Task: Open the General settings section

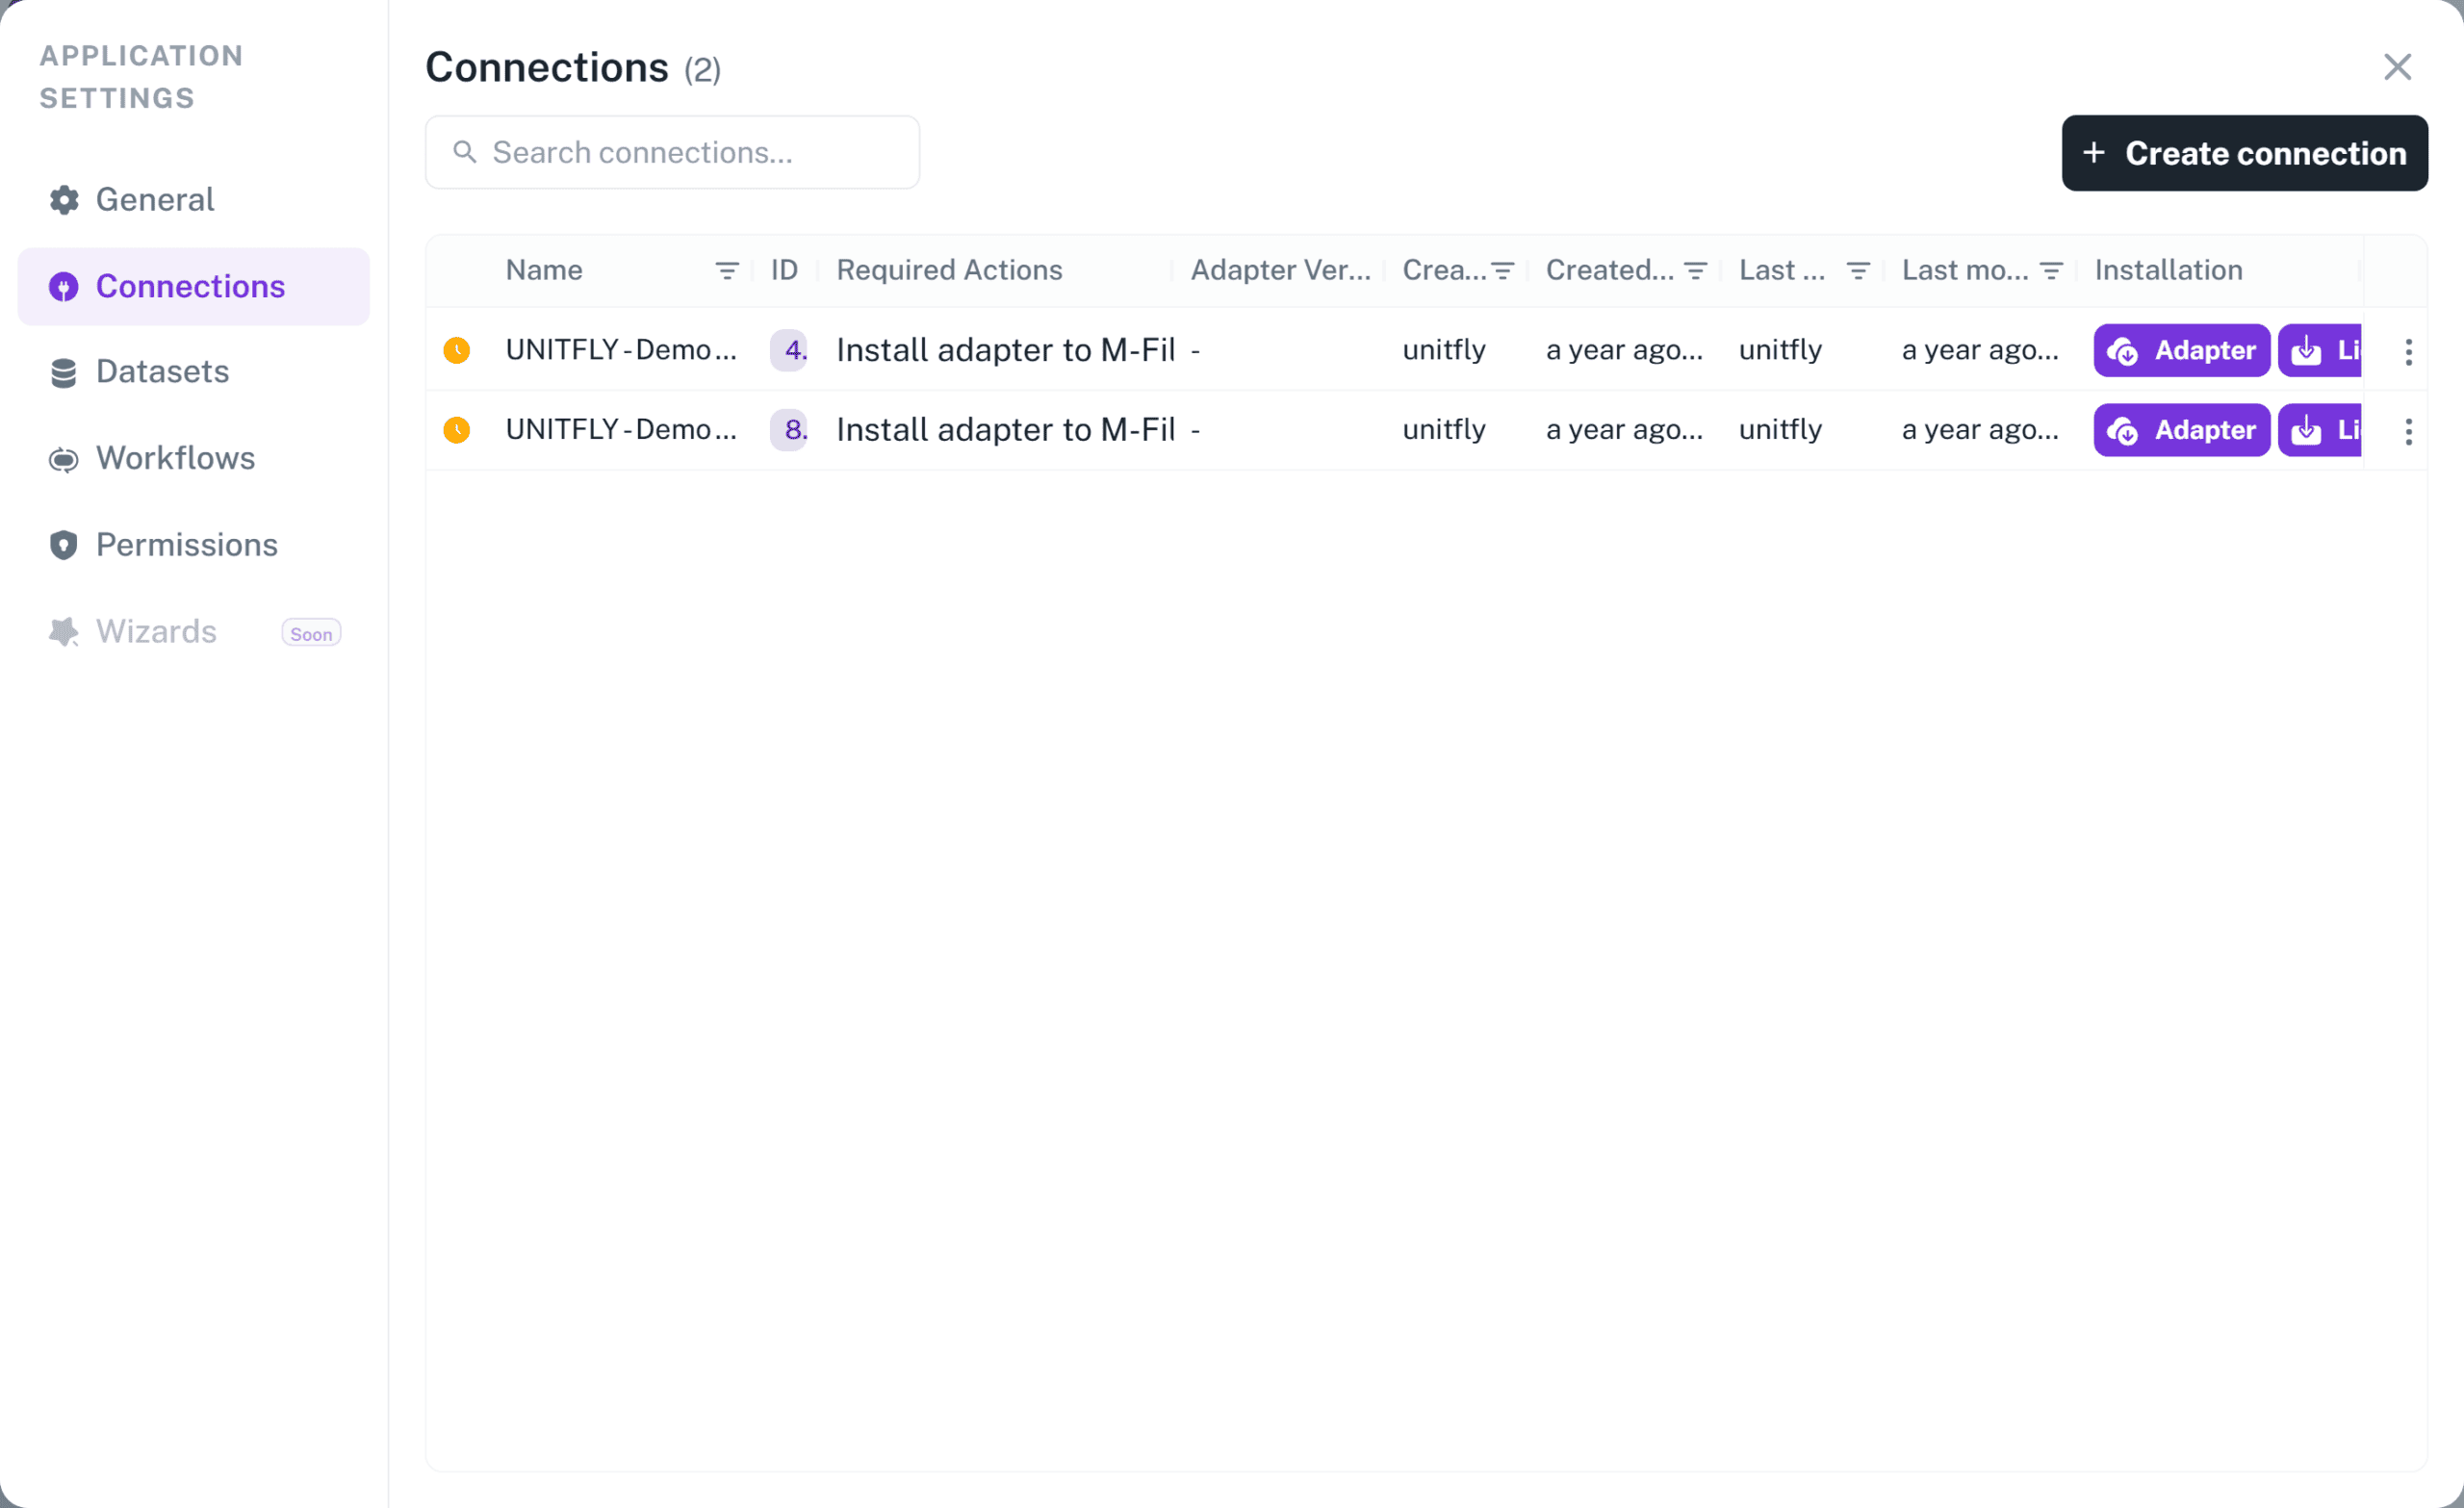Action: 193,200
